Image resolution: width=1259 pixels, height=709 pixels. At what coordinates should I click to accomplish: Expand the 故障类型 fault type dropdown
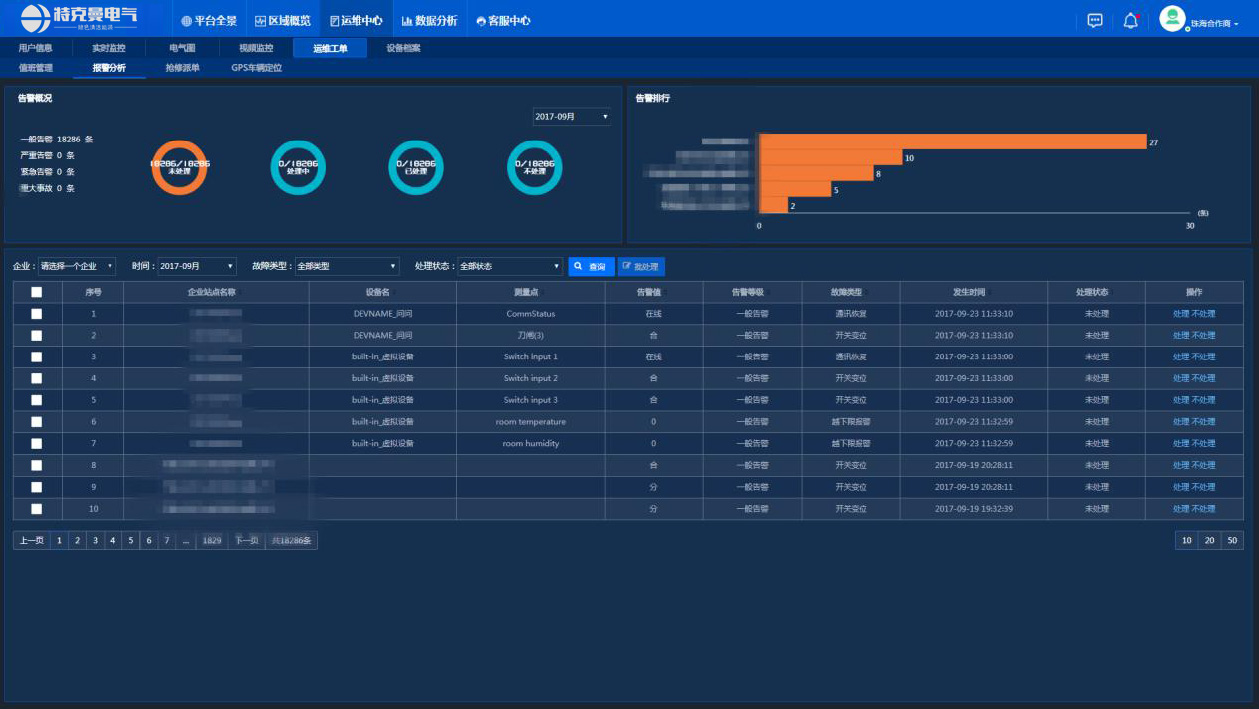point(347,267)
